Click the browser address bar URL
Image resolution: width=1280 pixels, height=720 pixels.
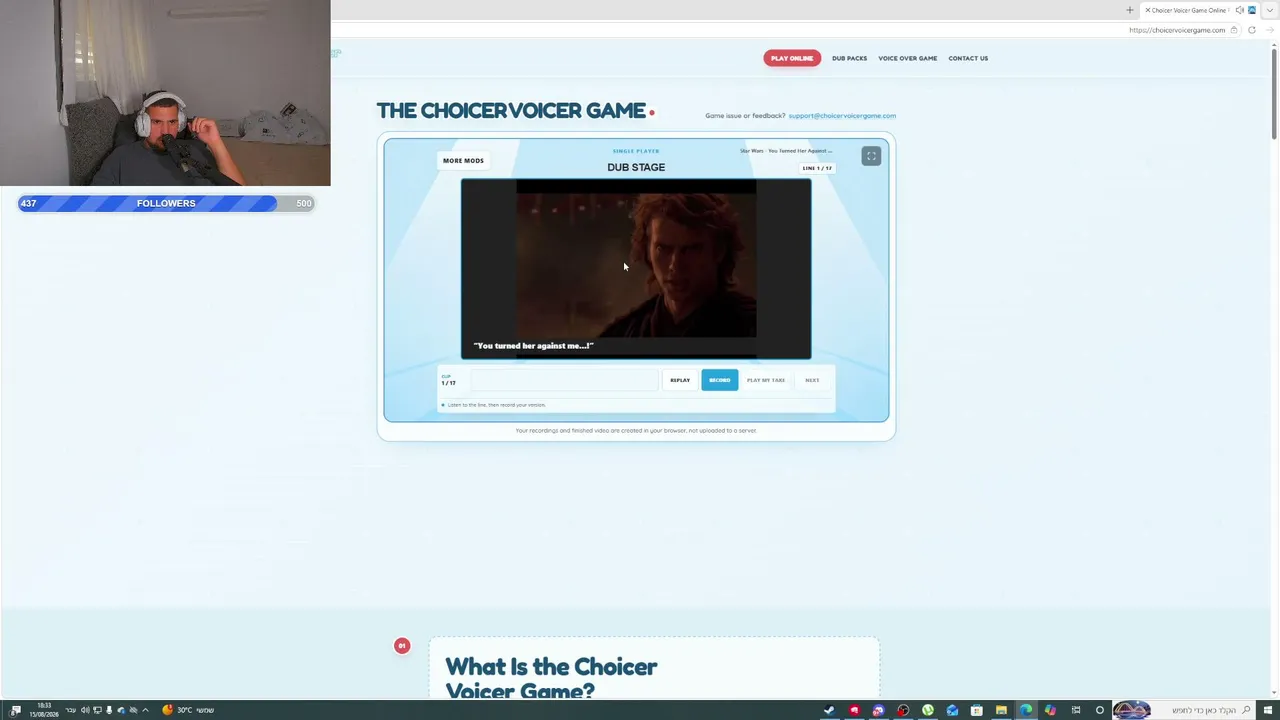click(1176, 30)
